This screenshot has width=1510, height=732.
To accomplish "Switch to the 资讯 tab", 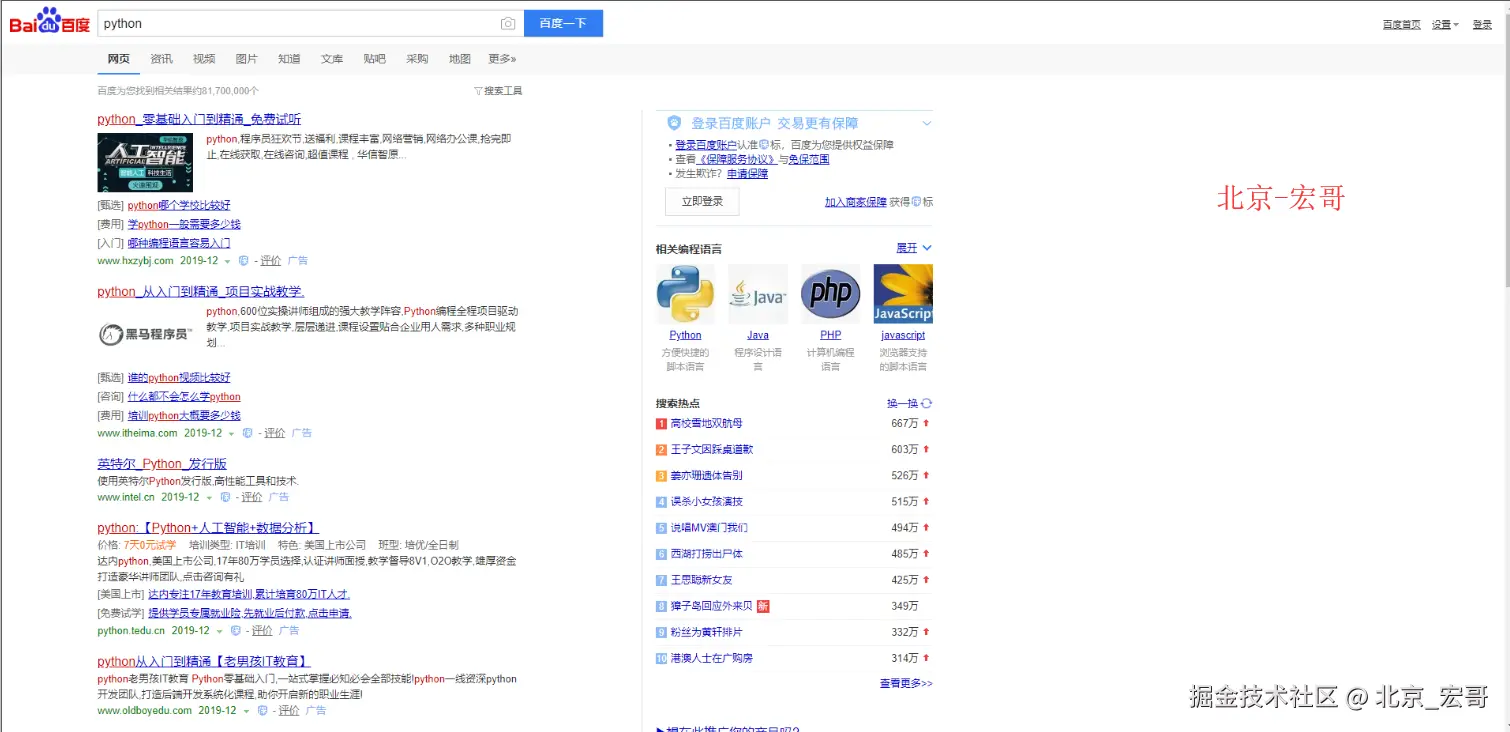I will (161, 59).
